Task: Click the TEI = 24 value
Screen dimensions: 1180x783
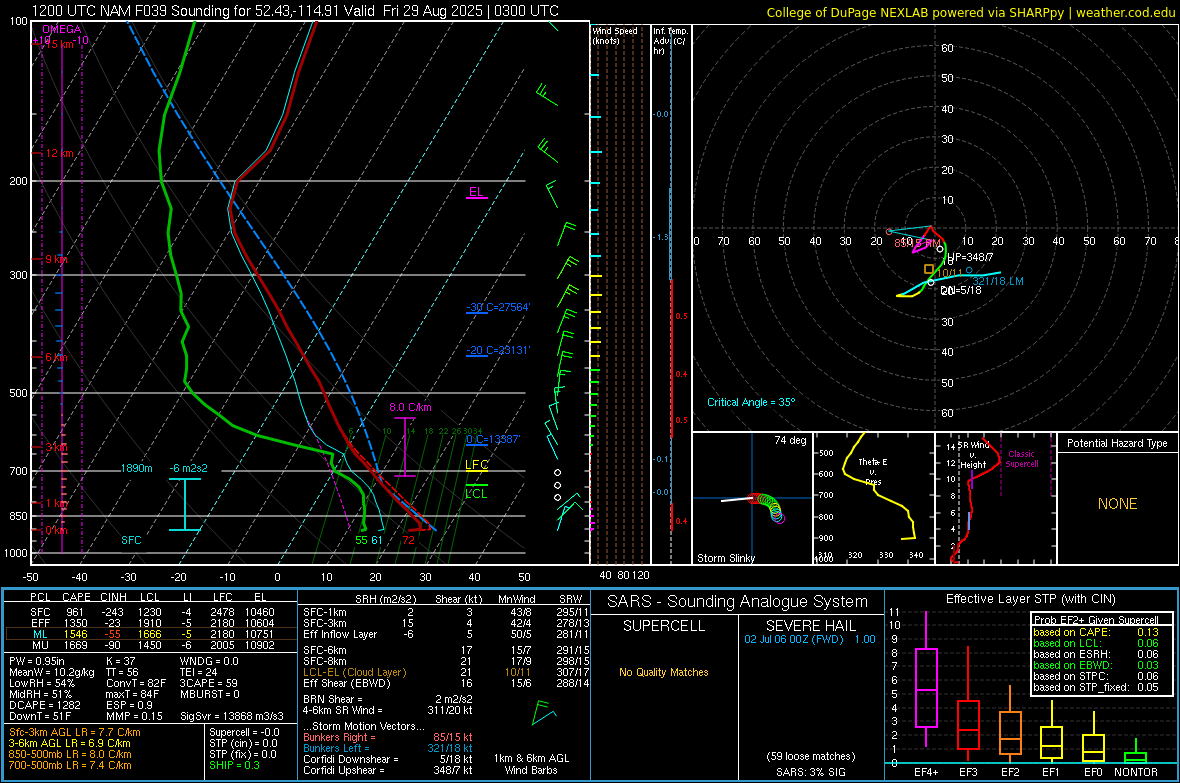Action: tap(199, 672)
